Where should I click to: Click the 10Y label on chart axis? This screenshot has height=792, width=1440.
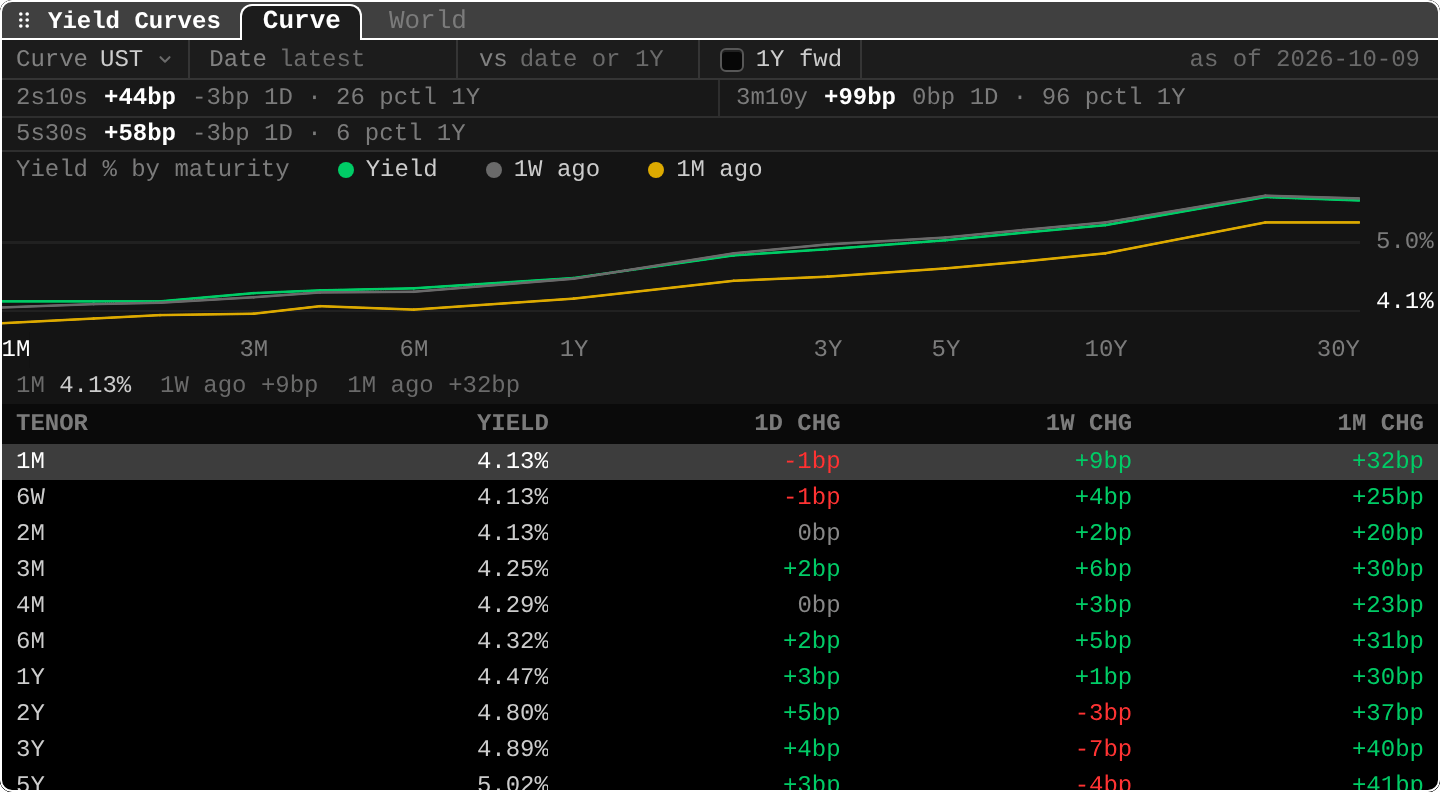1106,349
